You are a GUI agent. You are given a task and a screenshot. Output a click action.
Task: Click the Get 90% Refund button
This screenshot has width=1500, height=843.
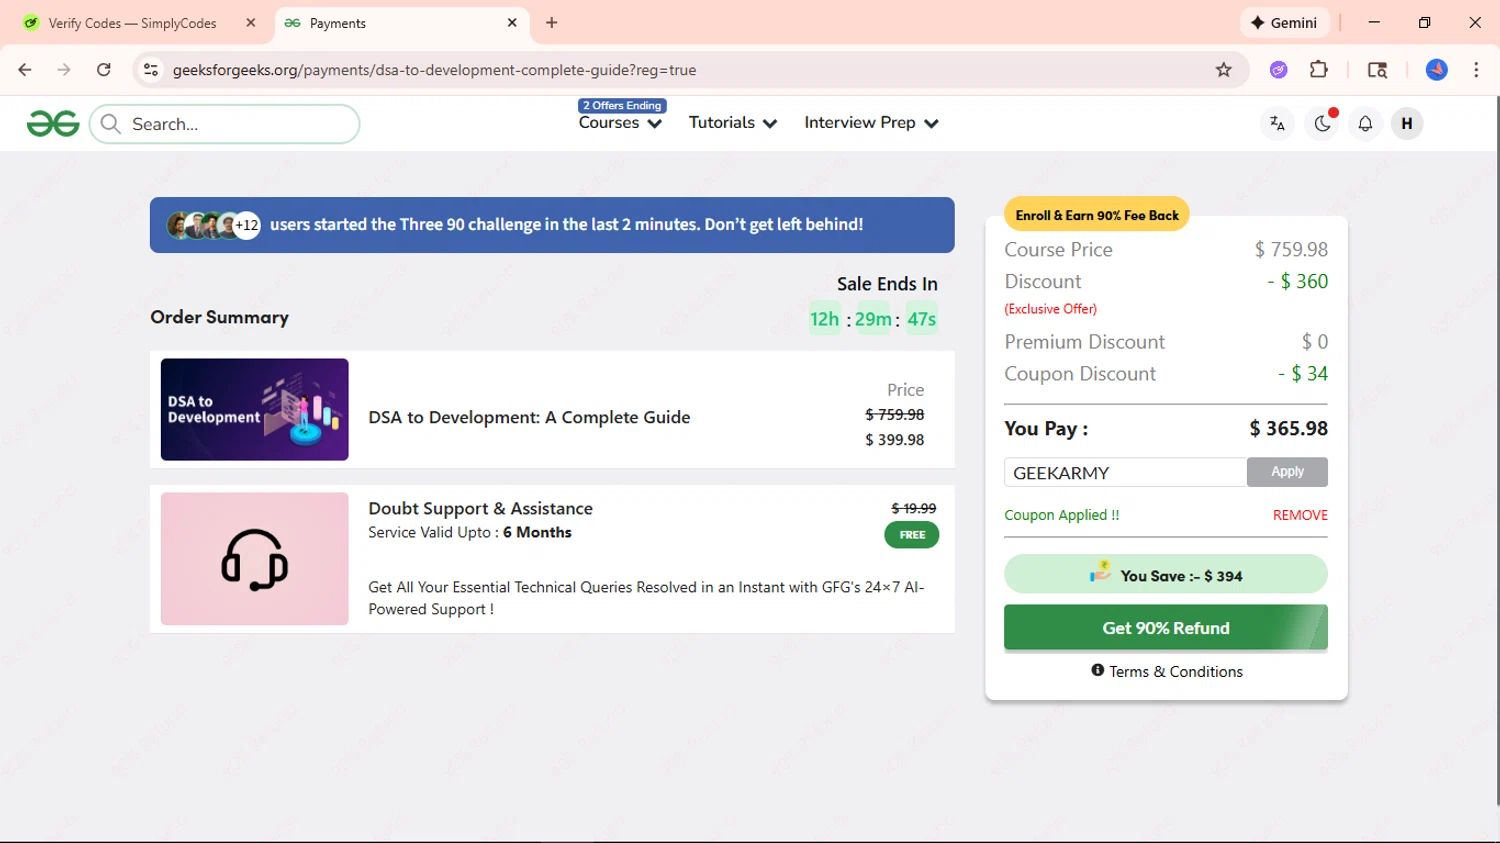pos(1166,628)
